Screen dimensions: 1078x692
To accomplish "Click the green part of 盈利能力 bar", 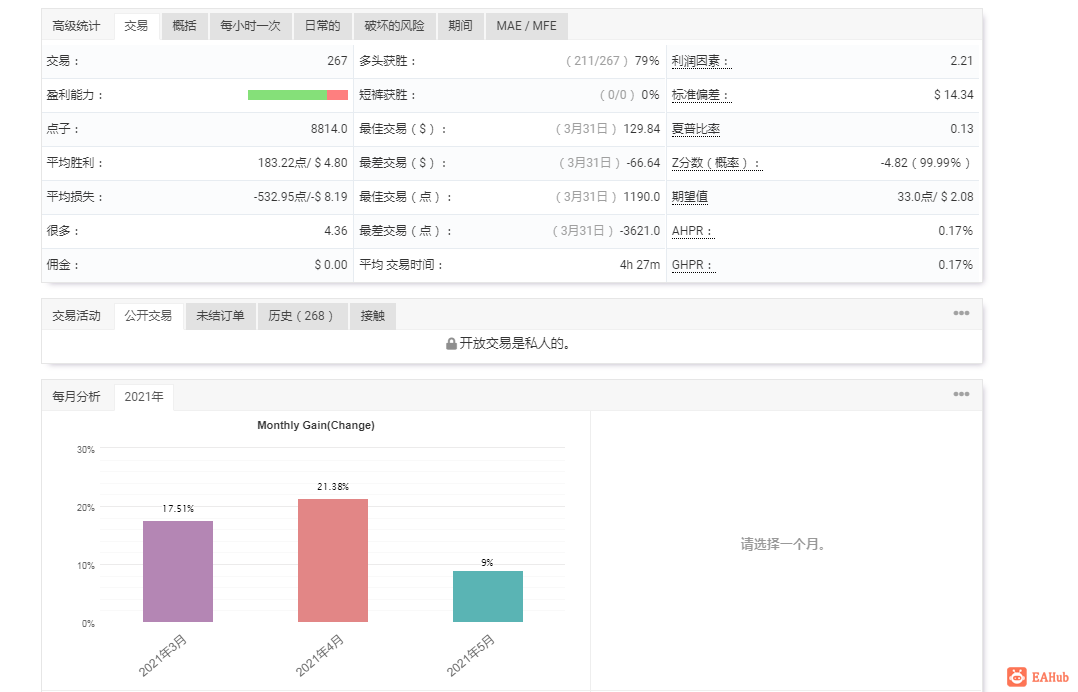I will click(287, 95).
